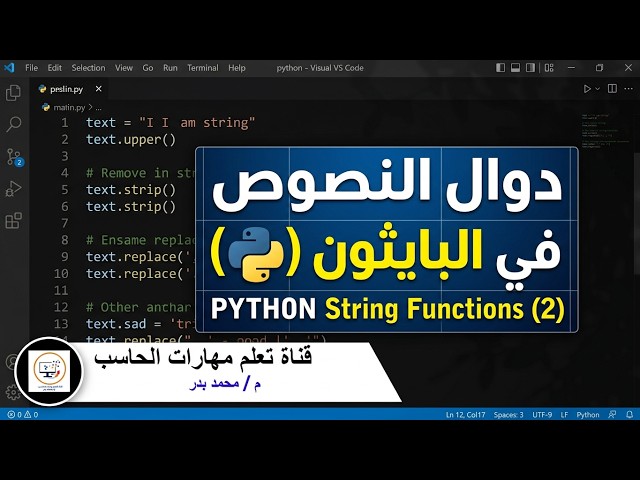
Task: Click the Ensame comment on line 8
Action: click(x=141, y=240)
